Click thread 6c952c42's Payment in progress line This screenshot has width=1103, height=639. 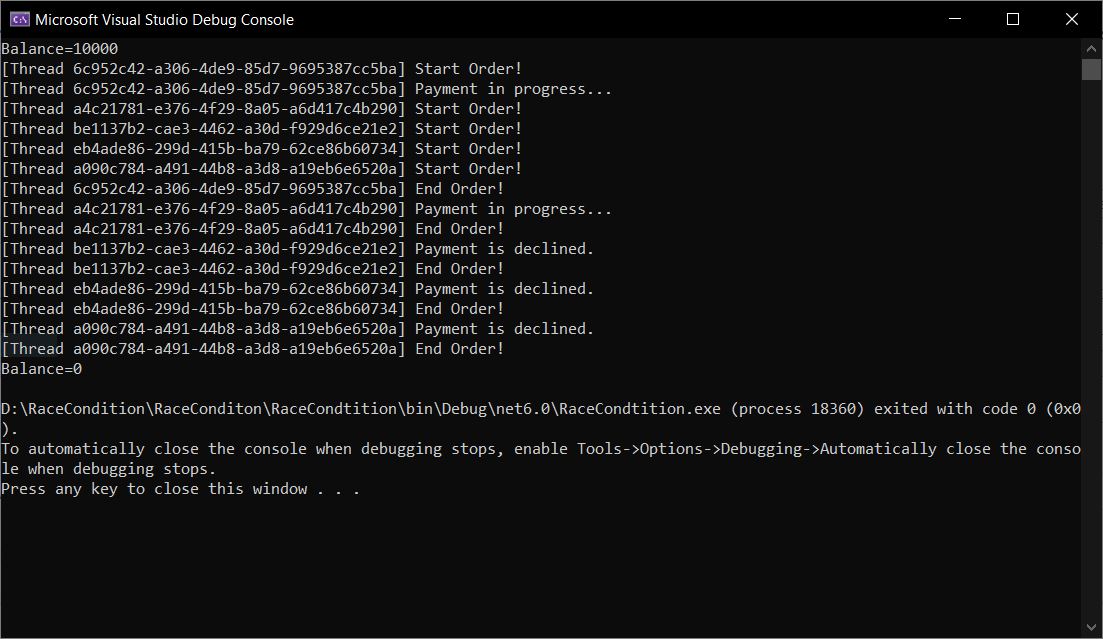(x=306, y=89)
